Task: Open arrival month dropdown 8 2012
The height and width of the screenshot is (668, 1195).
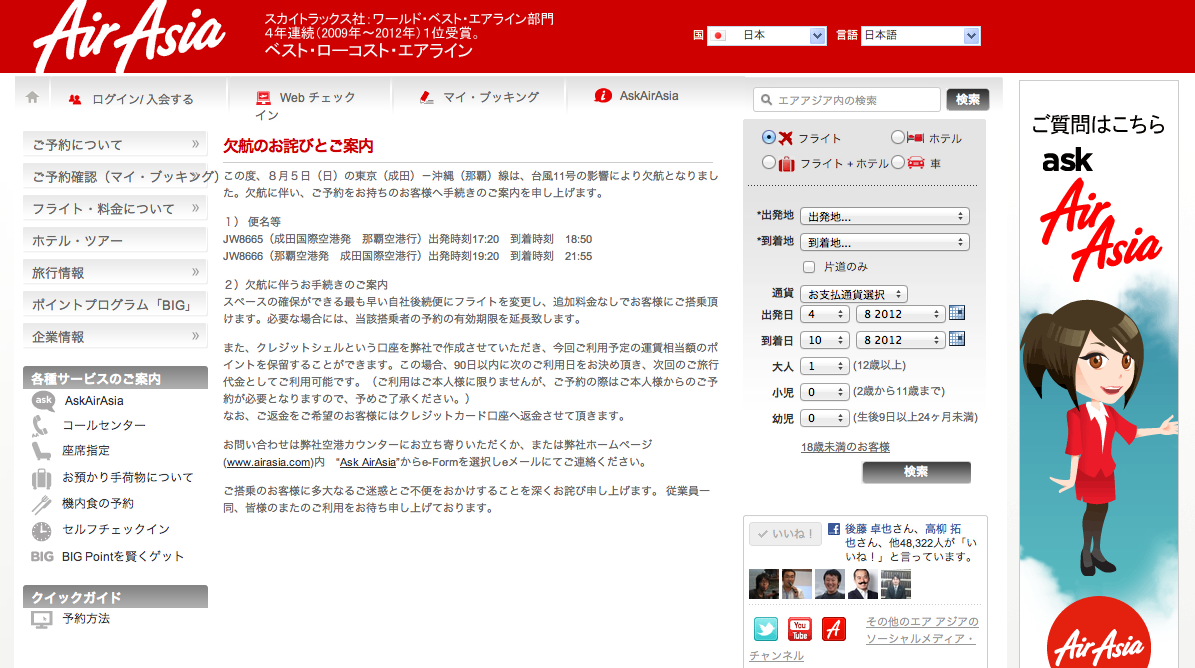Action: click(x=901, y=340)
